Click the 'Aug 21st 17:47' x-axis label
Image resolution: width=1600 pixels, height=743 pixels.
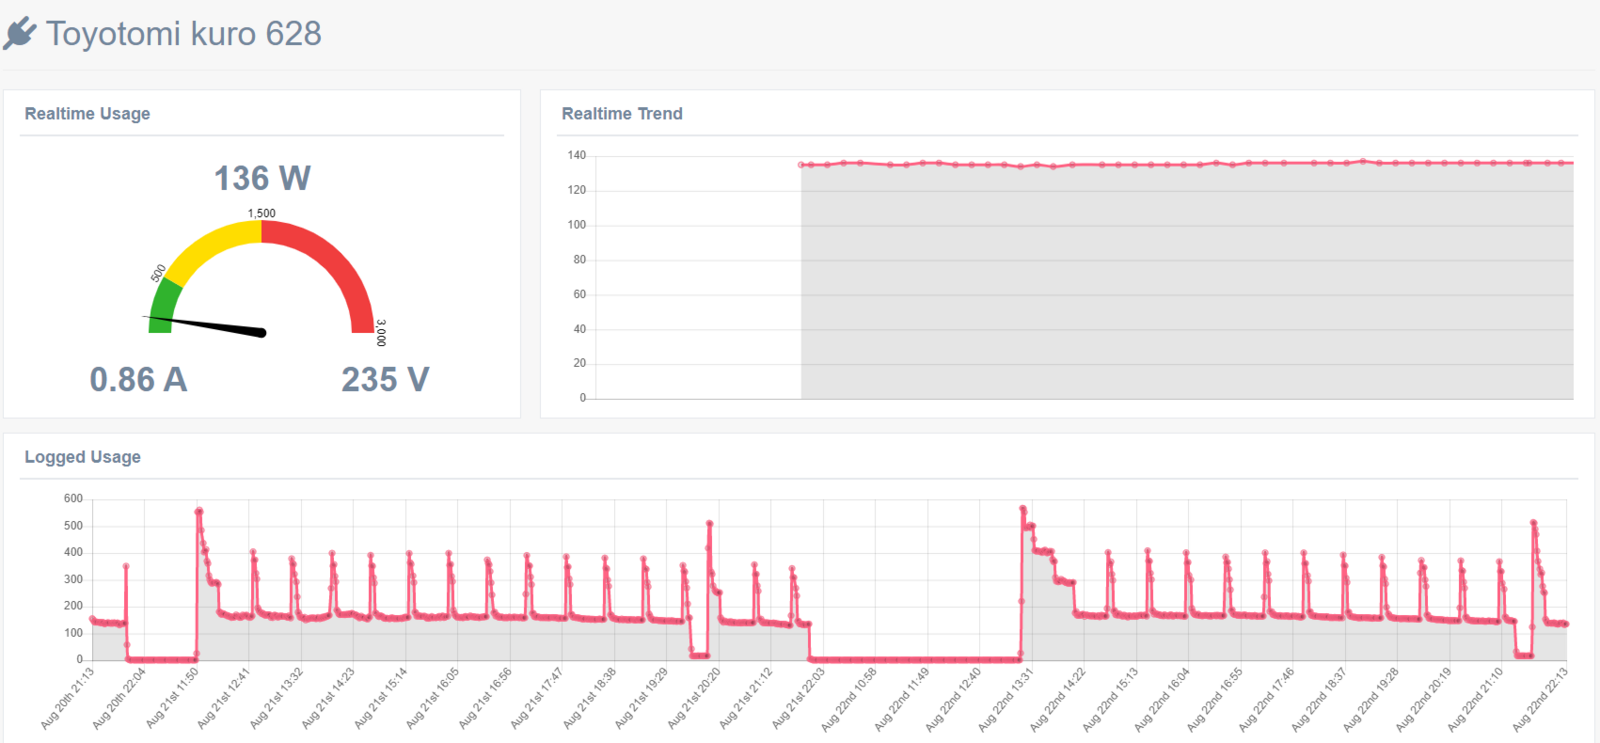click(x=538, y=698)
